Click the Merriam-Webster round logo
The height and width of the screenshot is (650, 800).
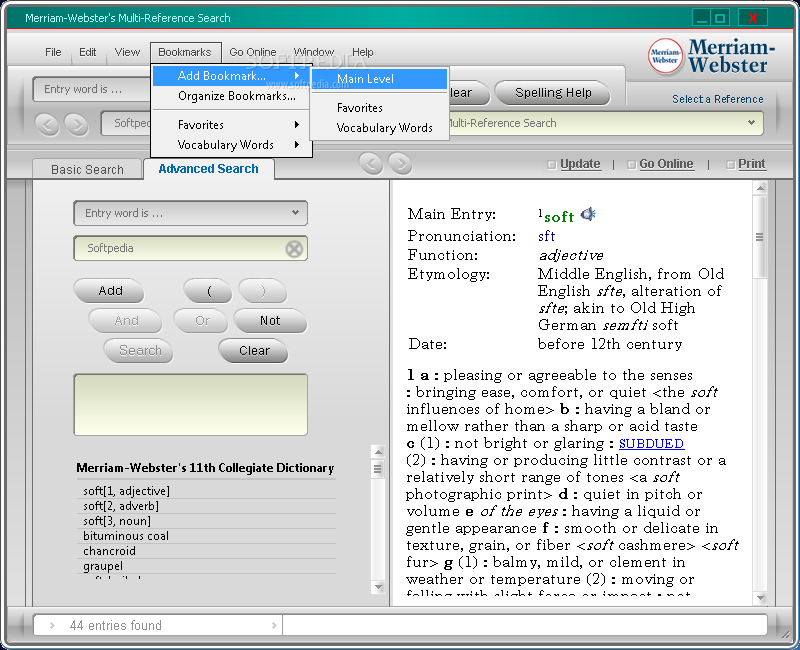coord(665,56)
